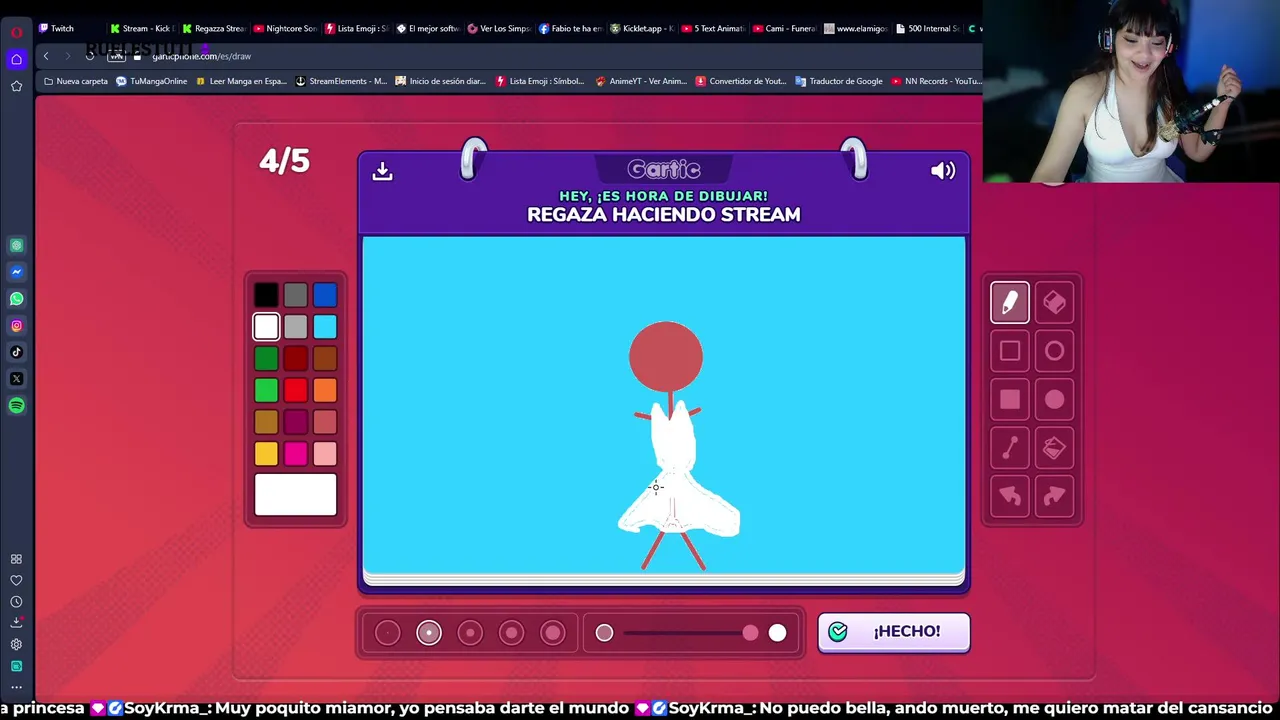The width and height of the screenshot is (1280, 720).
Task: Pick the bright green color swatch
Action: pyautogui.click(x=266, y=390)
